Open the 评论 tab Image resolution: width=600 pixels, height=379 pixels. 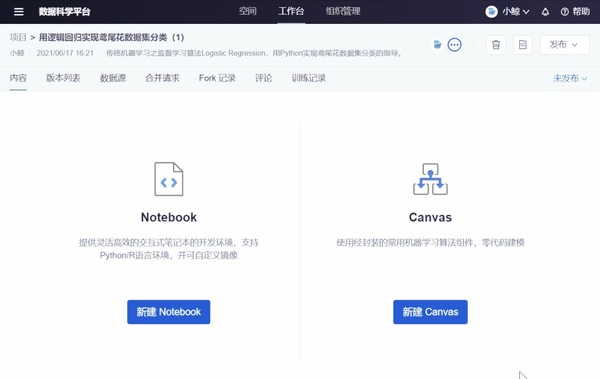[263, 78]
